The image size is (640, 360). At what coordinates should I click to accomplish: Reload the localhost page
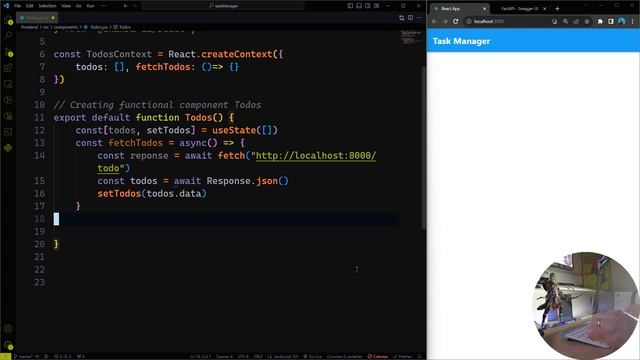[456, 21]
